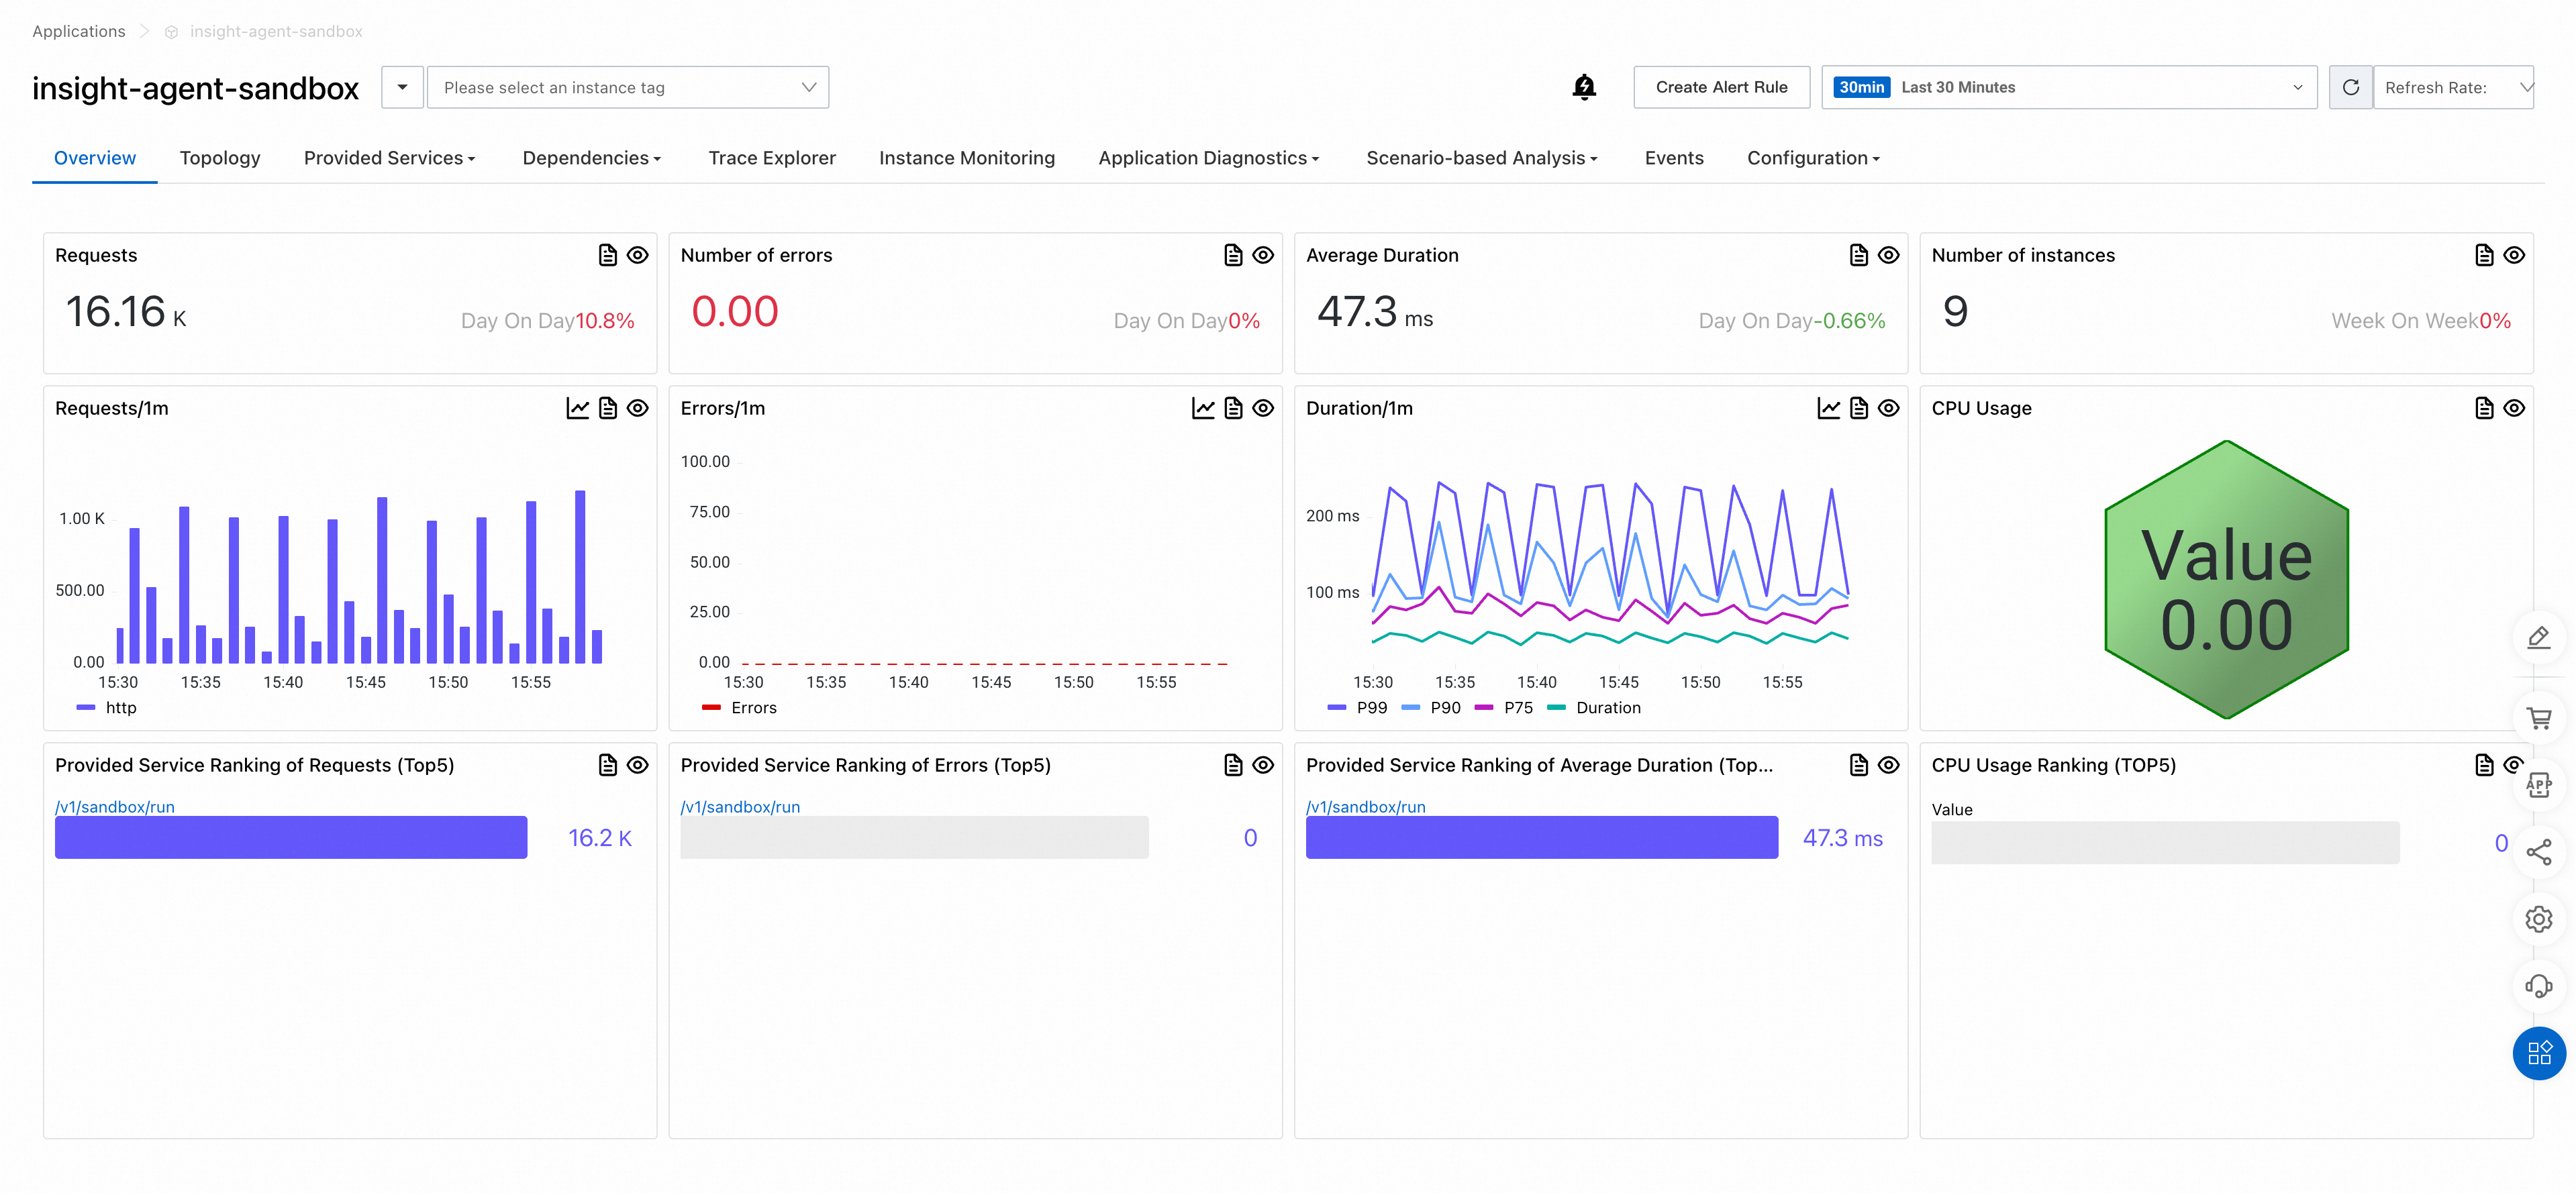This screenshot has width=2576, height=1193.
Task: Click the blue widgets floating button
Action: tap(2538, 1053)
